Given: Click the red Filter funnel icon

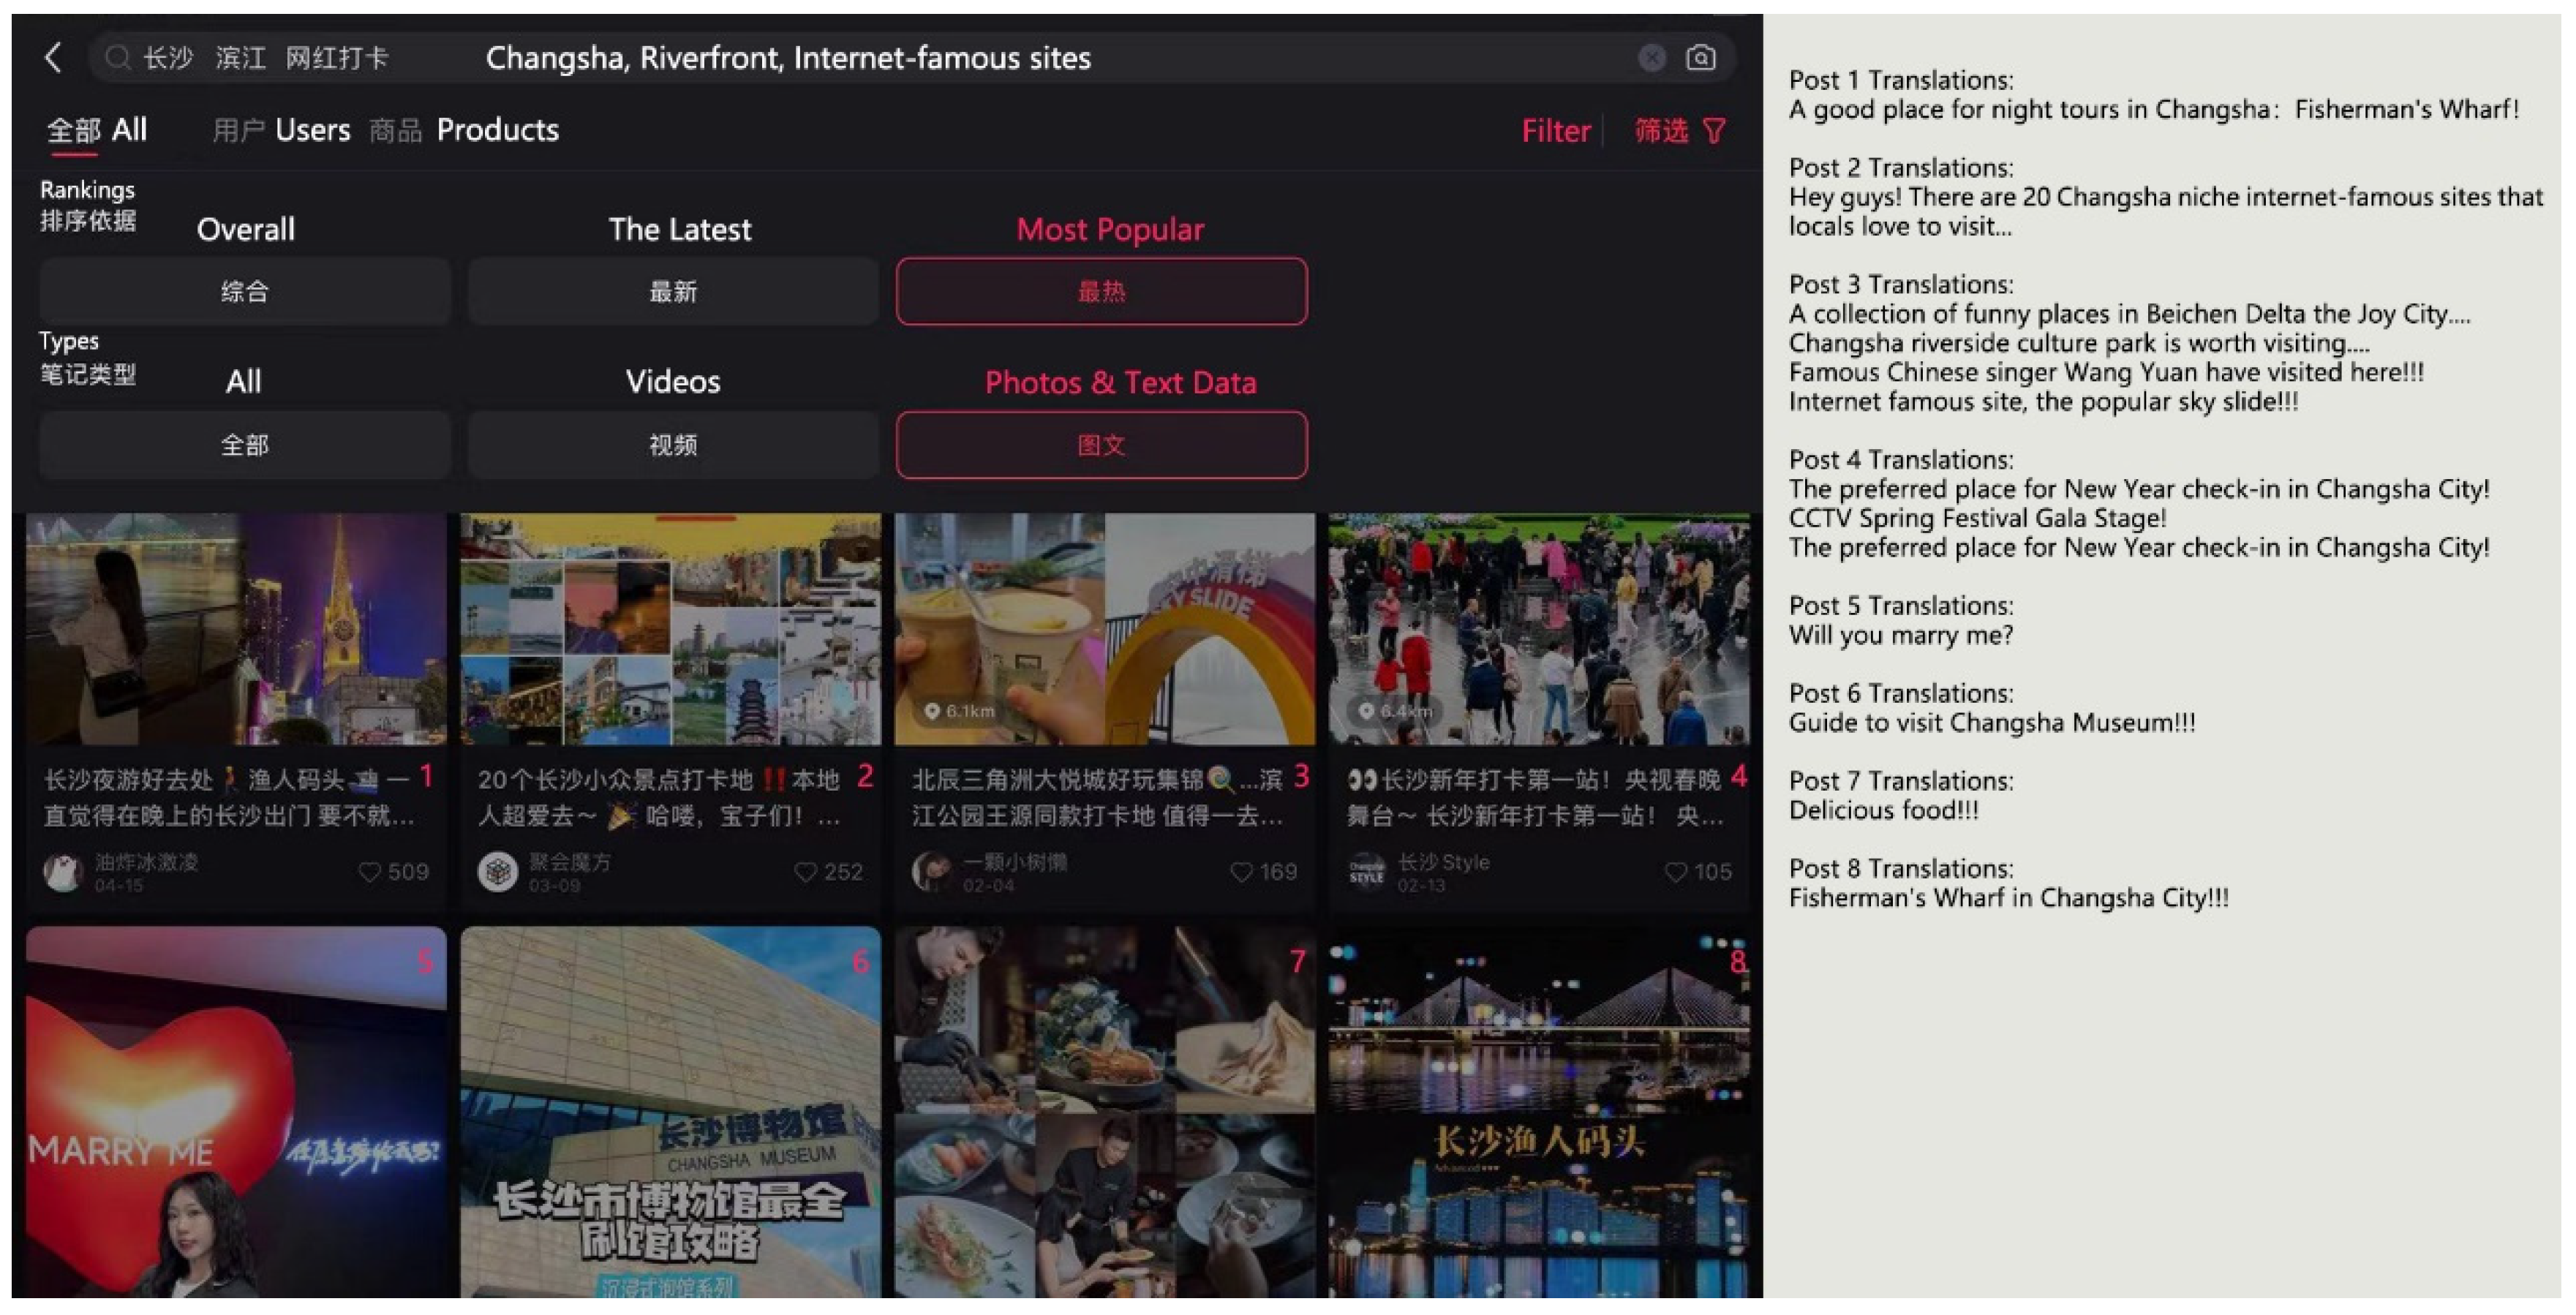Looking at the screenshot, I should click(x=1714, y=131).
